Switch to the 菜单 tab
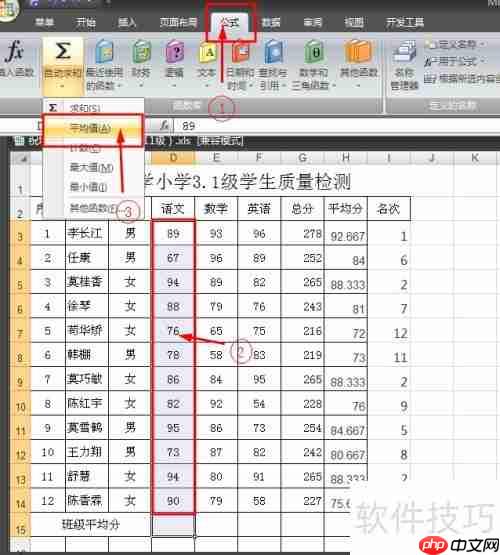Viewport: 500px width, 555px height. (x=45, y=22)
